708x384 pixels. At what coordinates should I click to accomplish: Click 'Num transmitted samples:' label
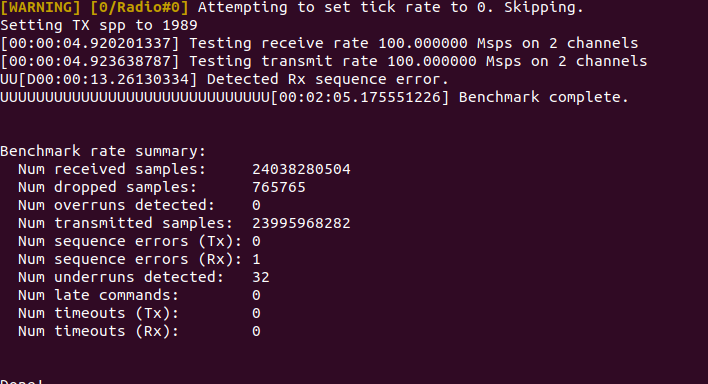[126, 223]
